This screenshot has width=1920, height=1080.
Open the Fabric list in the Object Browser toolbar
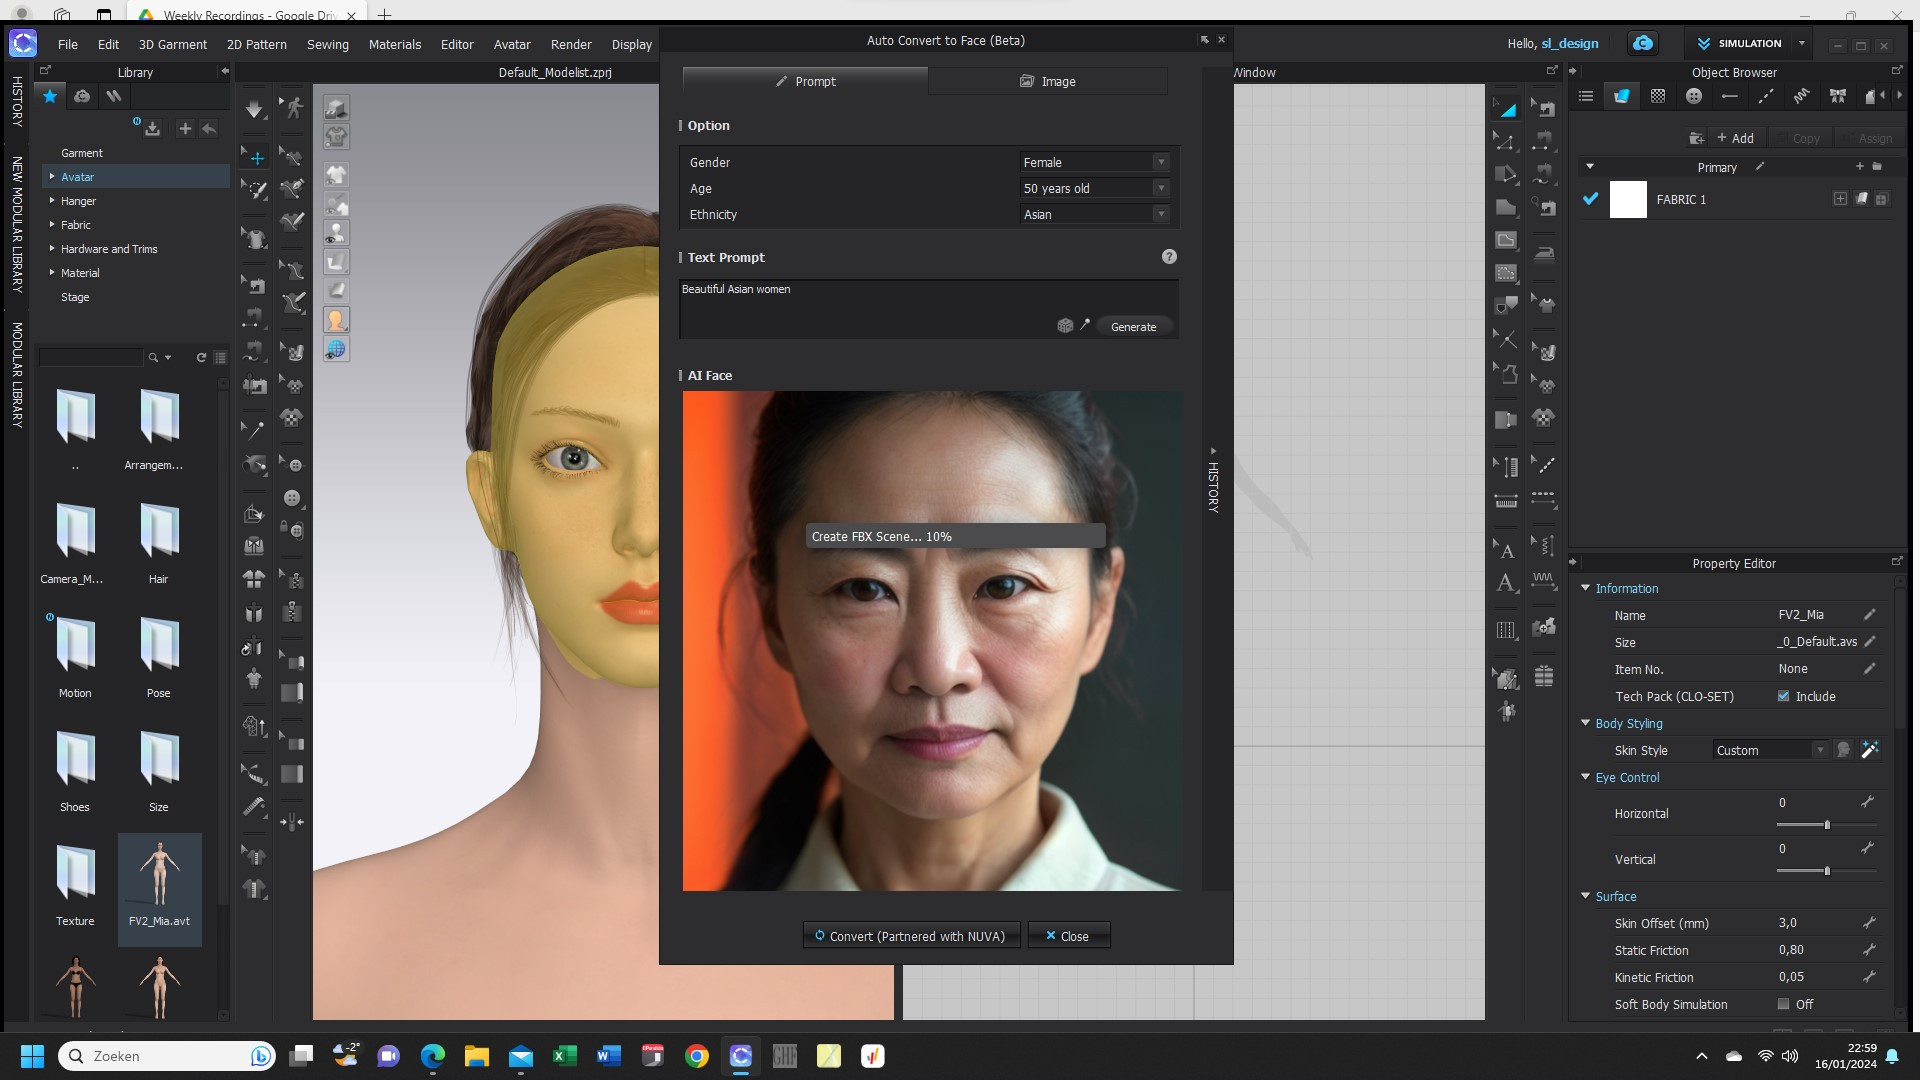(x=1621, y=96)
